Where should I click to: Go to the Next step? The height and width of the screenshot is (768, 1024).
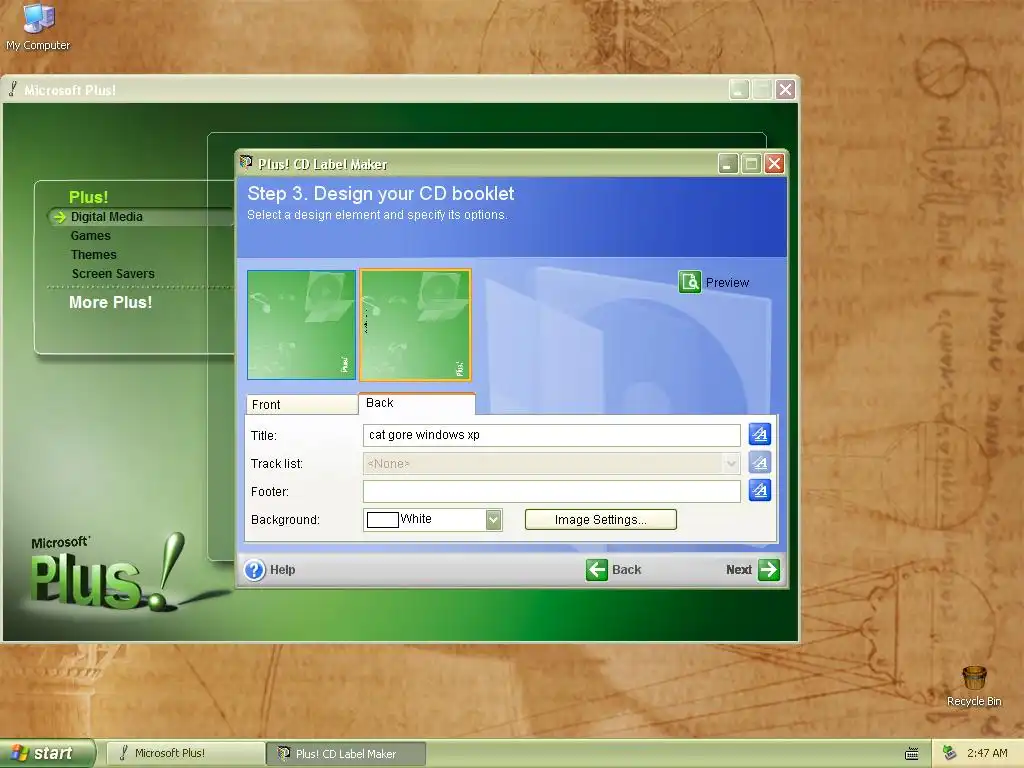[x=752, y=569]
